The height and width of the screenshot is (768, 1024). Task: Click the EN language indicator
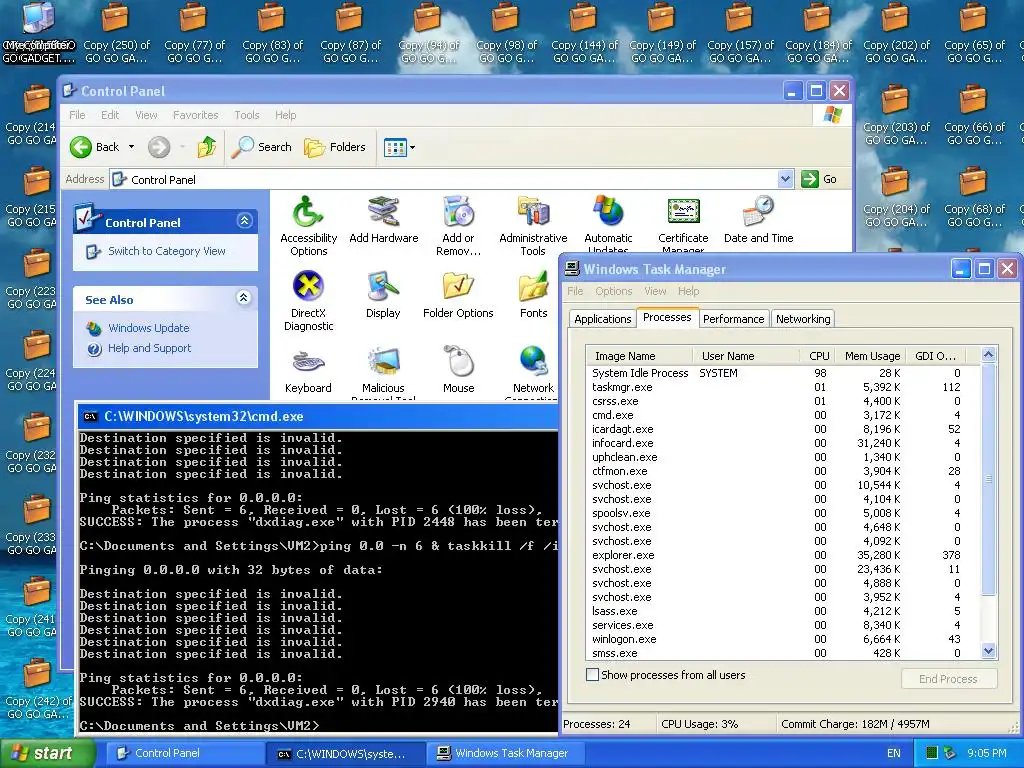[893, 753]
